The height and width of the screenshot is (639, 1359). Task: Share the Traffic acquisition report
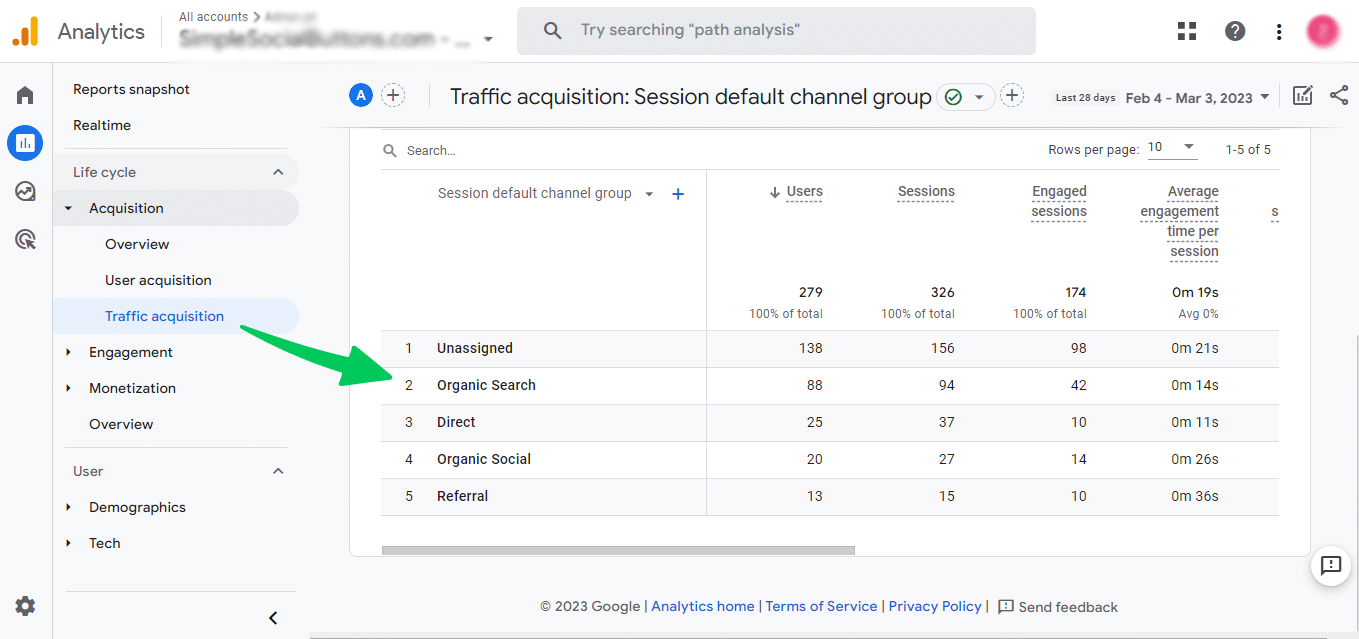(x=1340, y=95)
